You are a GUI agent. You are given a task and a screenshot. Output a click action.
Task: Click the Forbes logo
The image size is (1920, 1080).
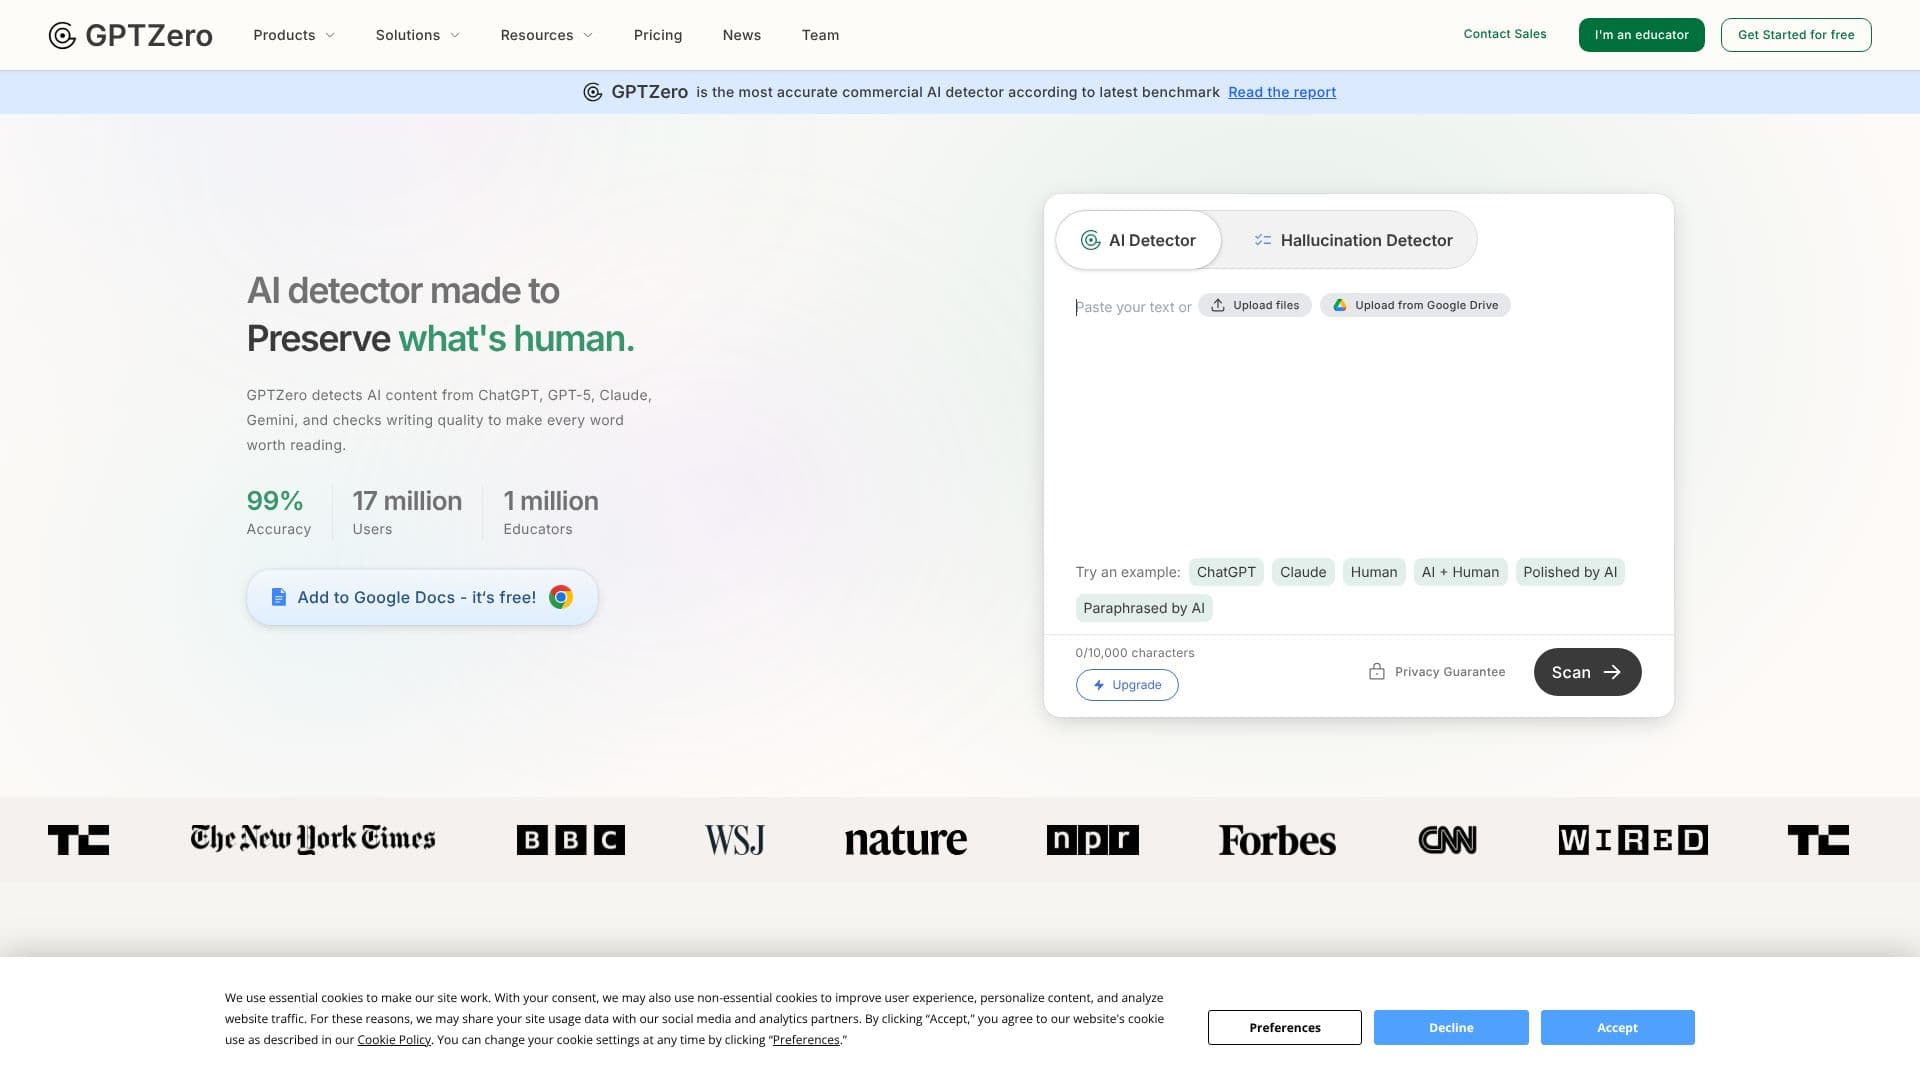1277,840
